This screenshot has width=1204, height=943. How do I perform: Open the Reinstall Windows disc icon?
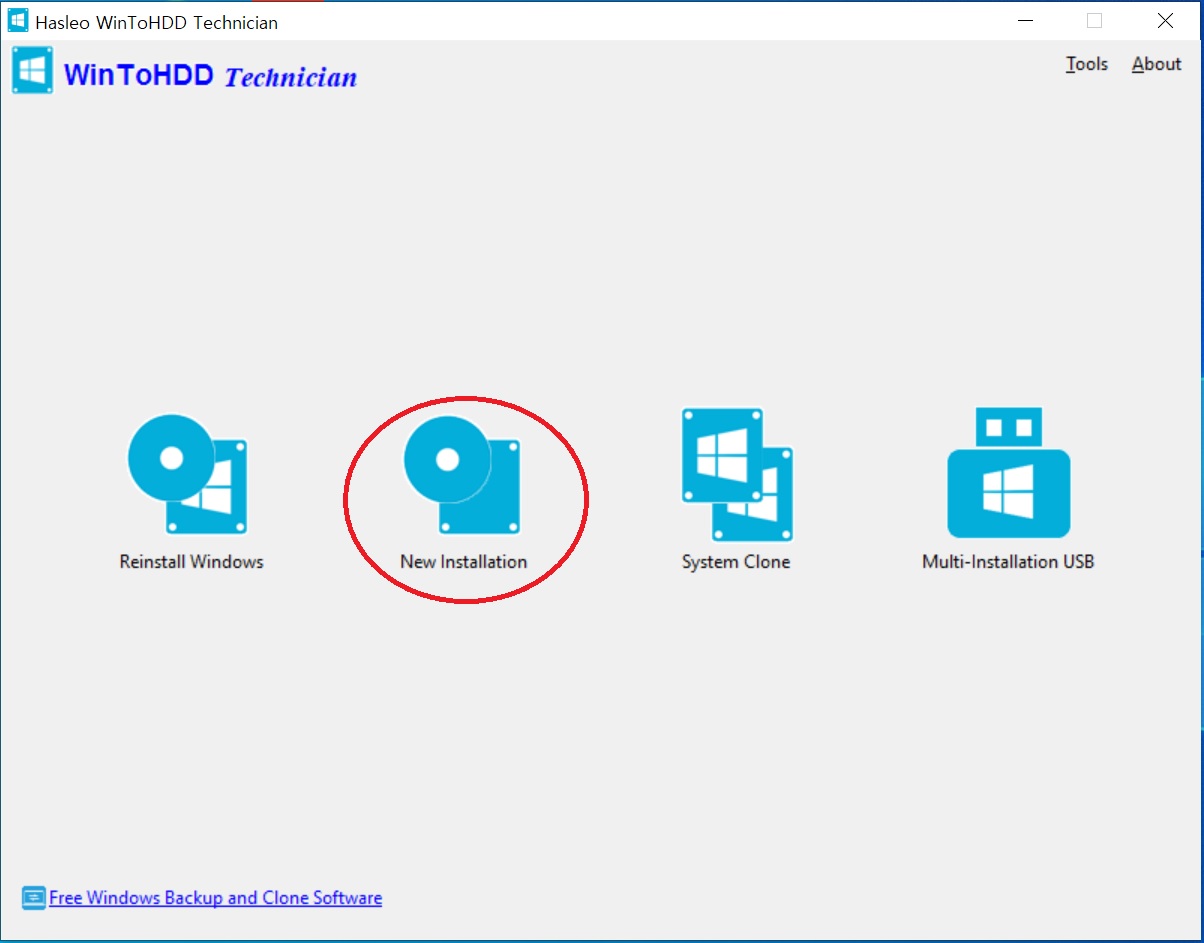187,474
